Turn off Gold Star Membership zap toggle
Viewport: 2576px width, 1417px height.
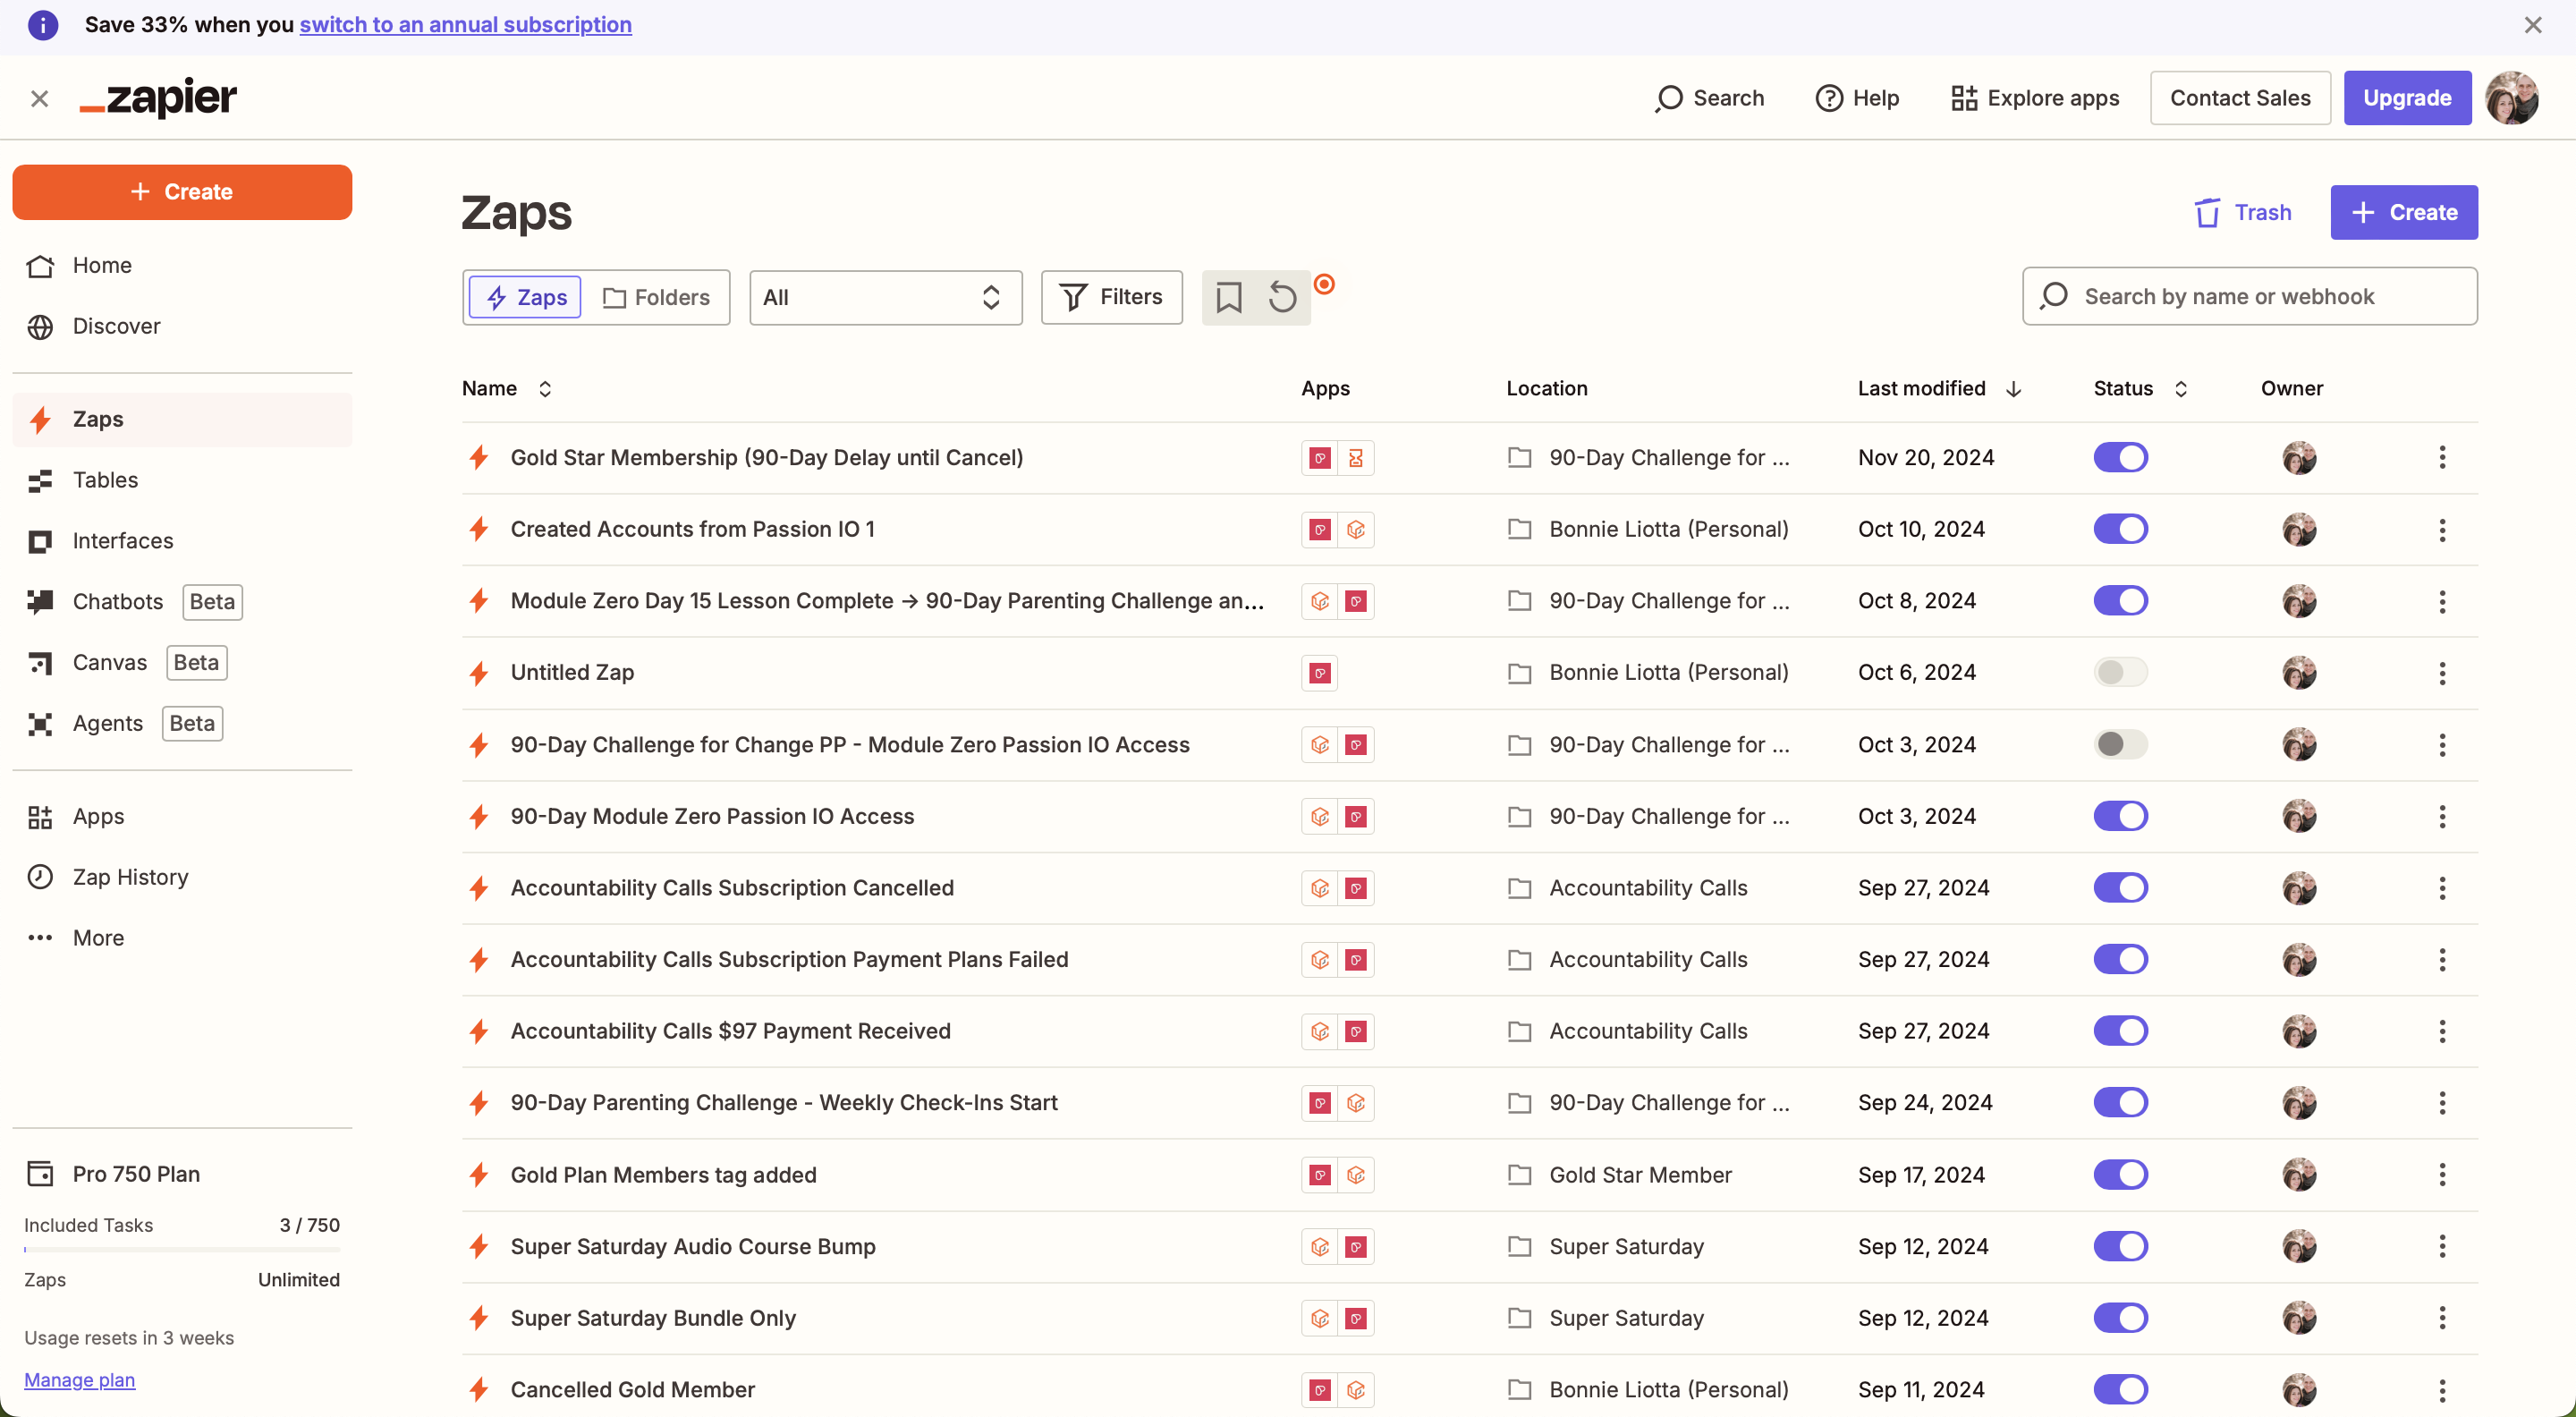tap(2119, 457)
